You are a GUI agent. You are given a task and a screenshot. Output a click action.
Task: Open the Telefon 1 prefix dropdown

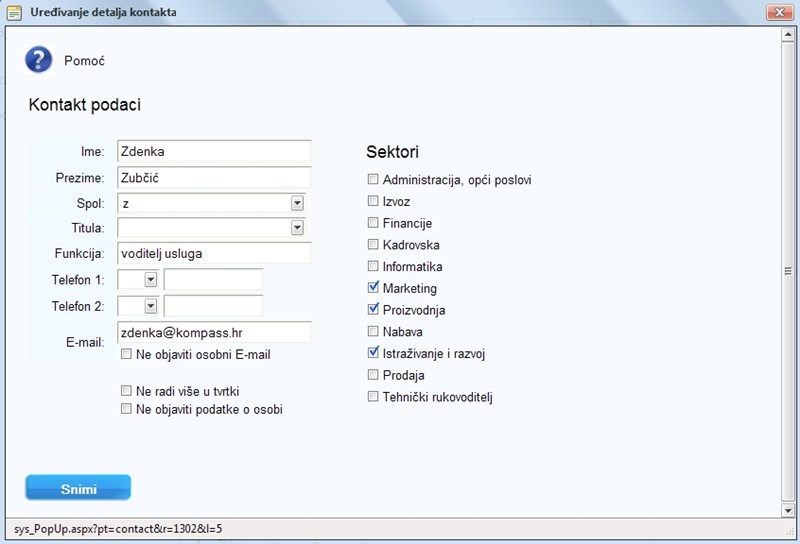(151, 280)
